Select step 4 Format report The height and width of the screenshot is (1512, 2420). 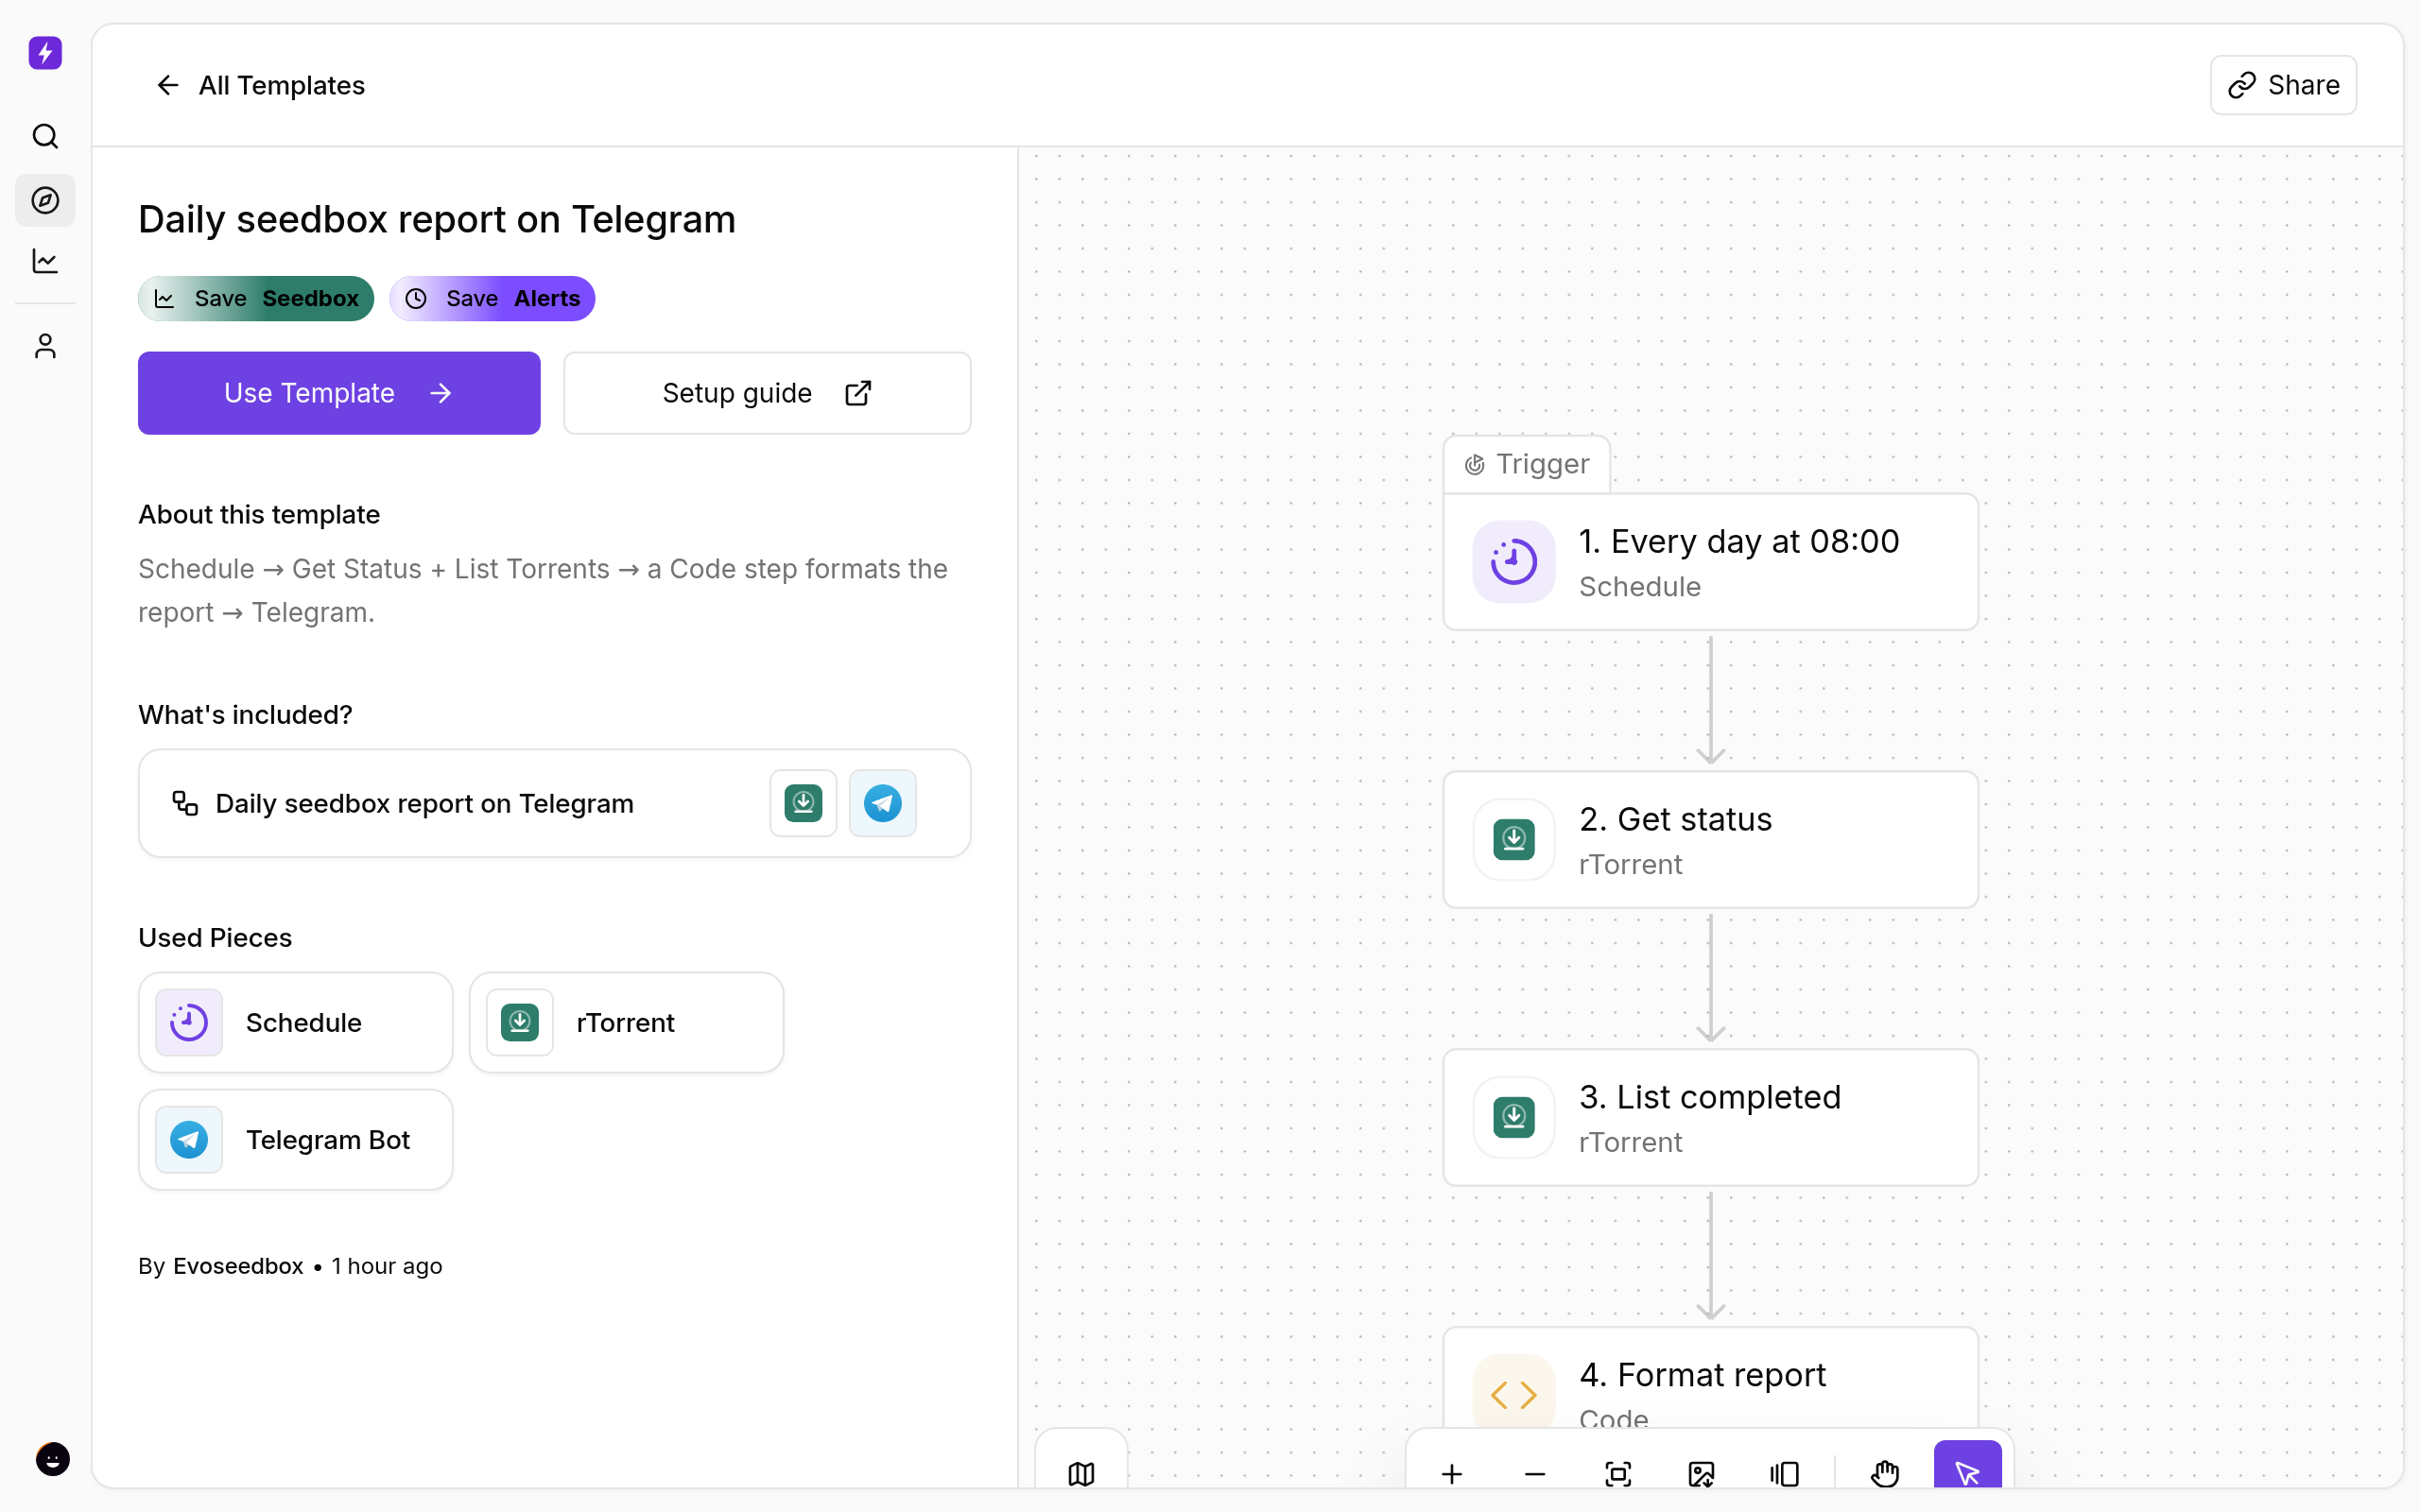[1710, 1380]
